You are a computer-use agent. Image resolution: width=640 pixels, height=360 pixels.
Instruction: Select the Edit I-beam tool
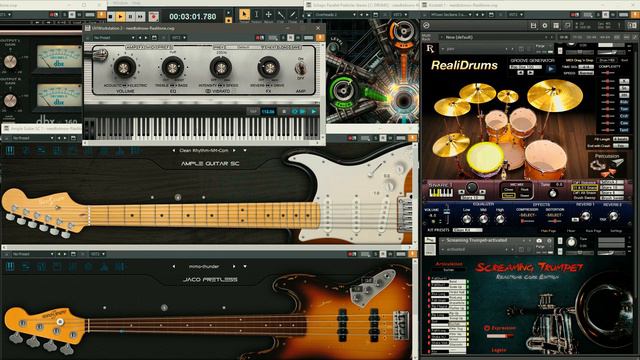[x=256, y=15]
